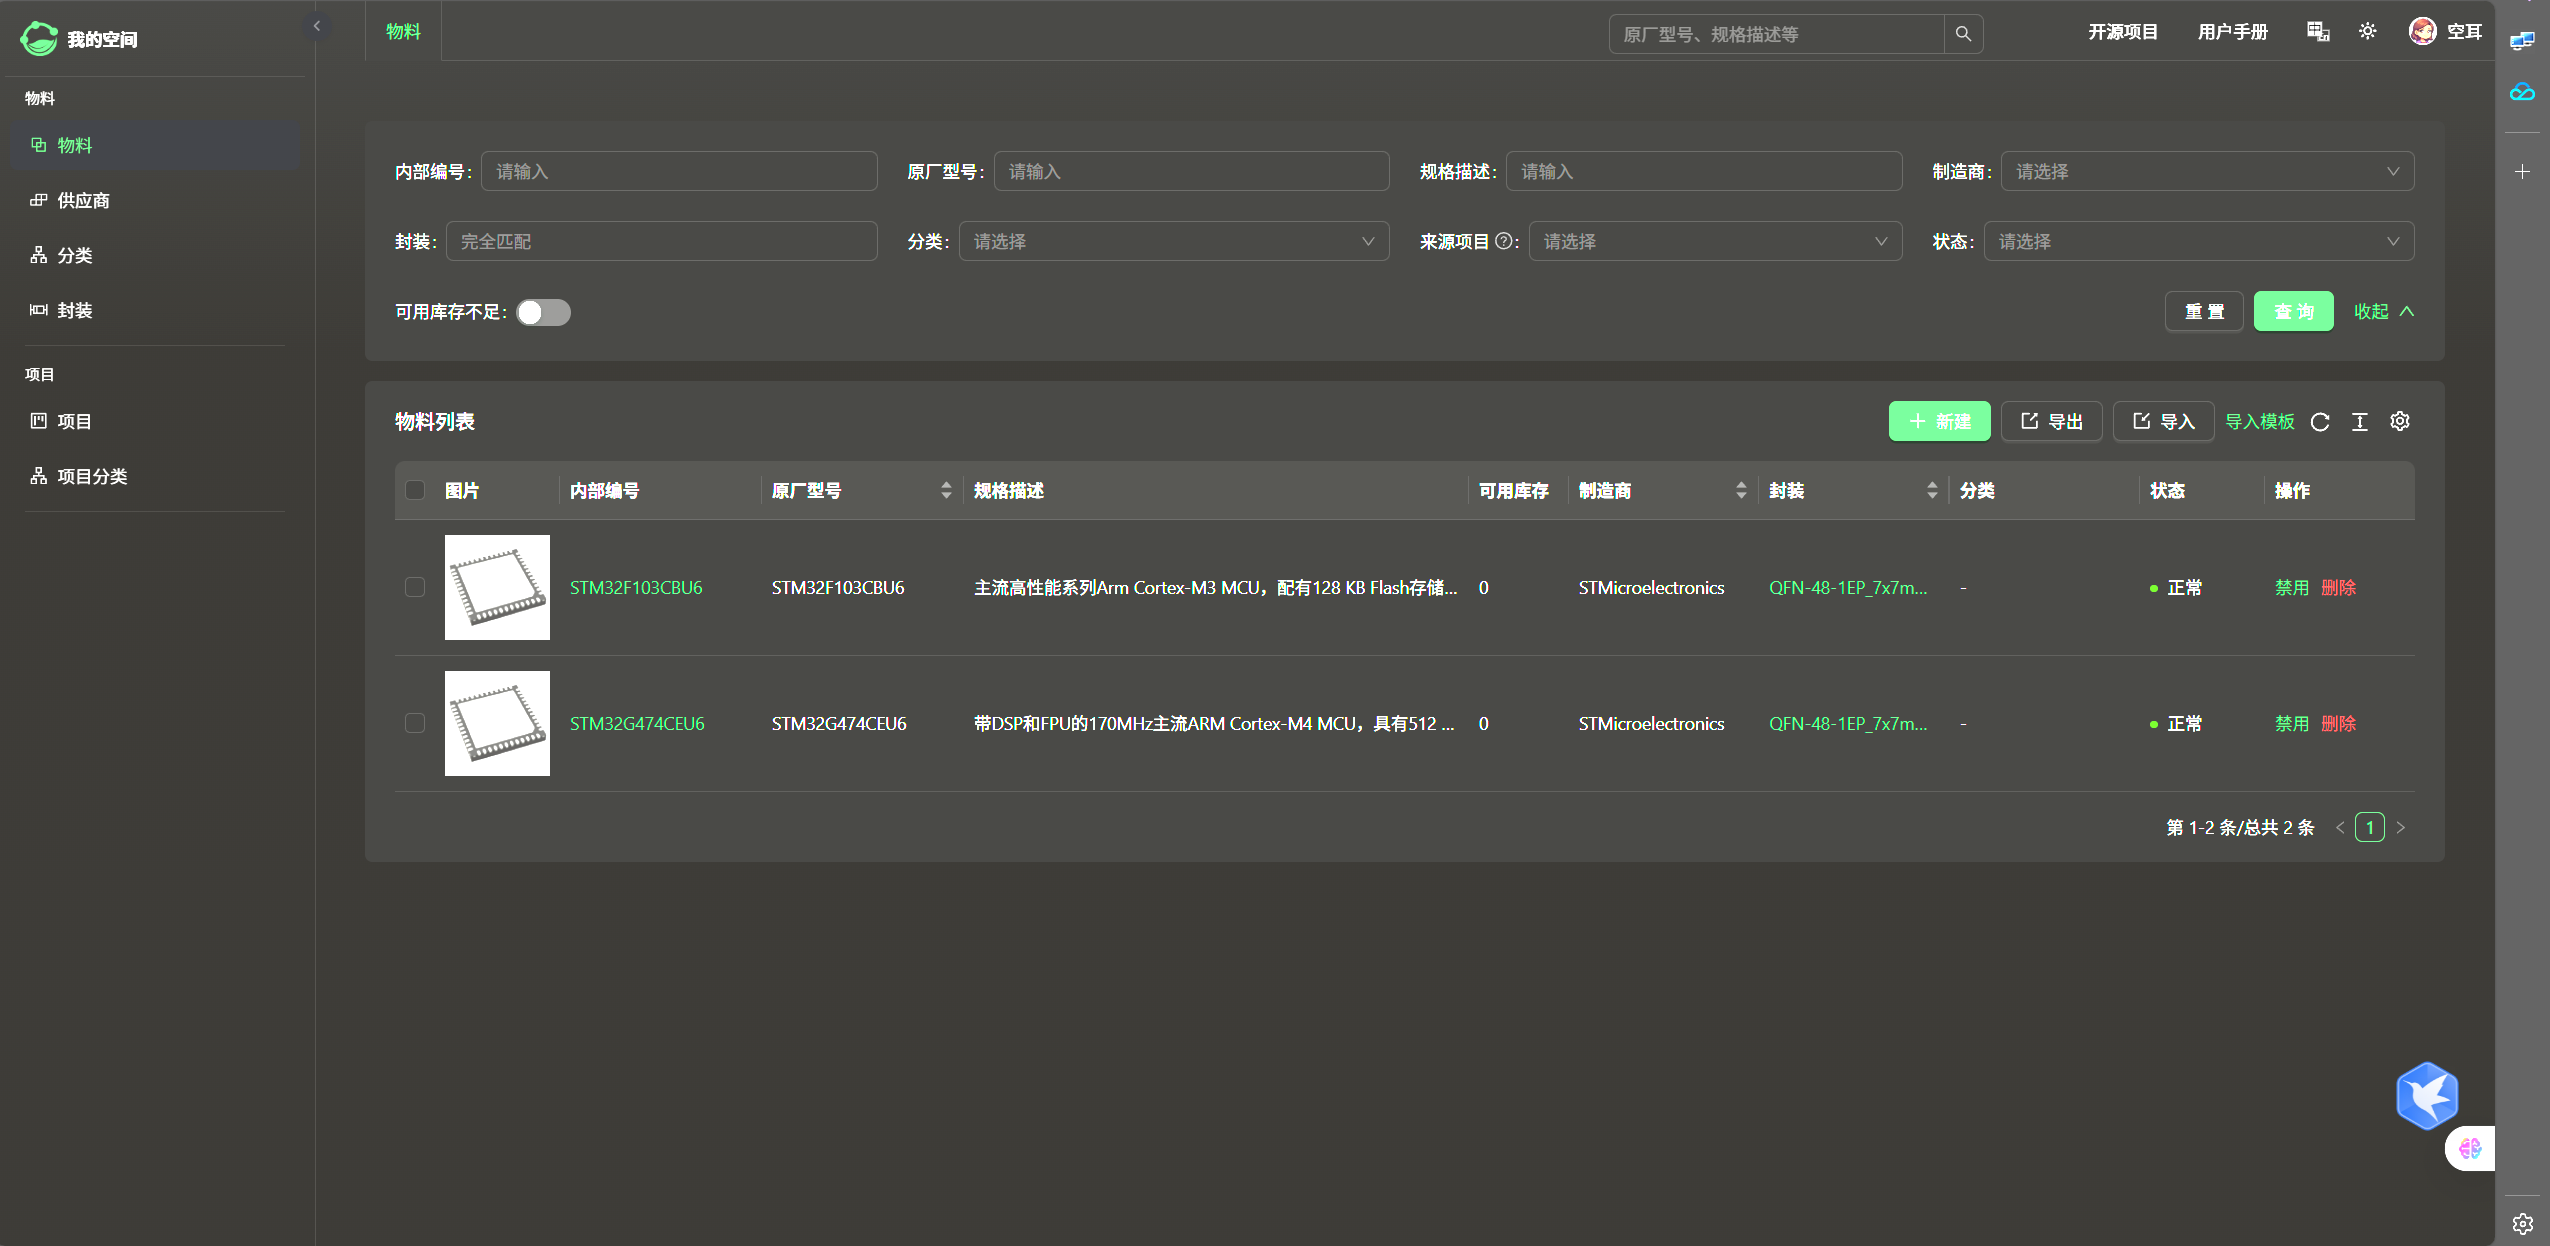
Task: Click 删除 for STM32F103CBU6
Action: 2339,587
